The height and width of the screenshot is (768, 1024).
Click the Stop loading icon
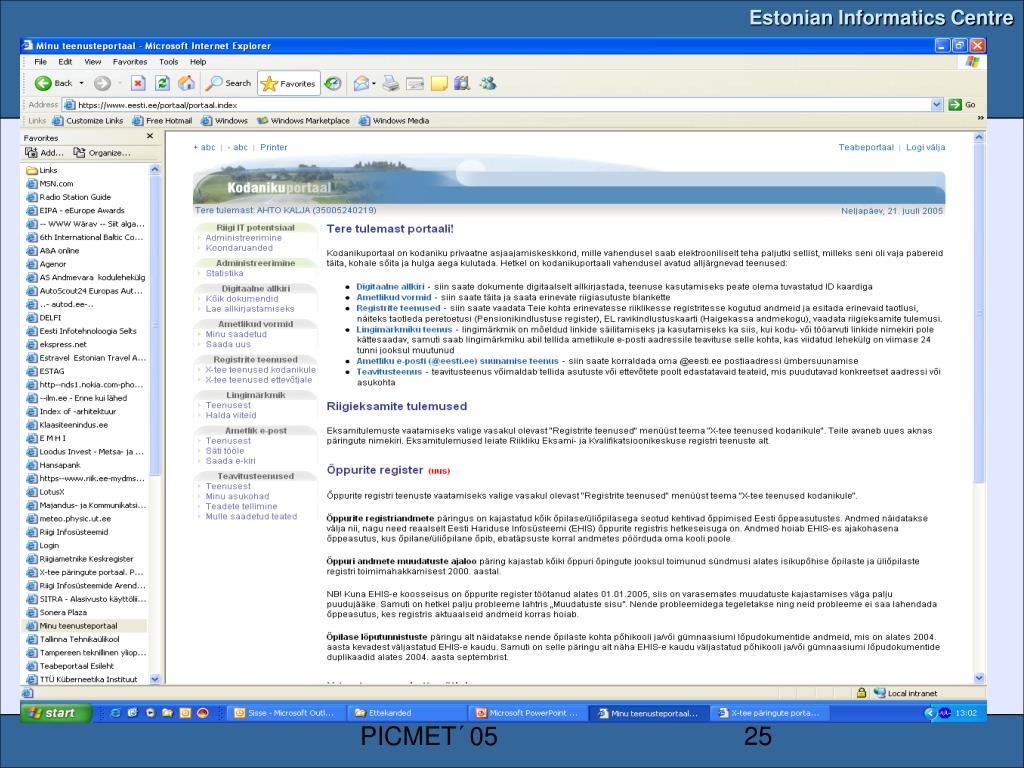pyautogui.click(x=139, y=83)
